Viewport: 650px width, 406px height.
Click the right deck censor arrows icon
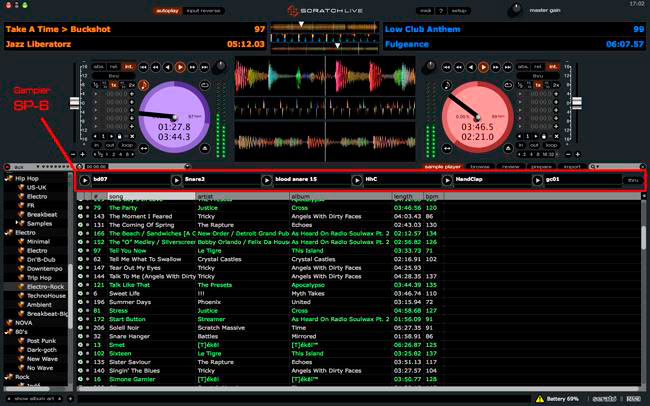(447, 148)
